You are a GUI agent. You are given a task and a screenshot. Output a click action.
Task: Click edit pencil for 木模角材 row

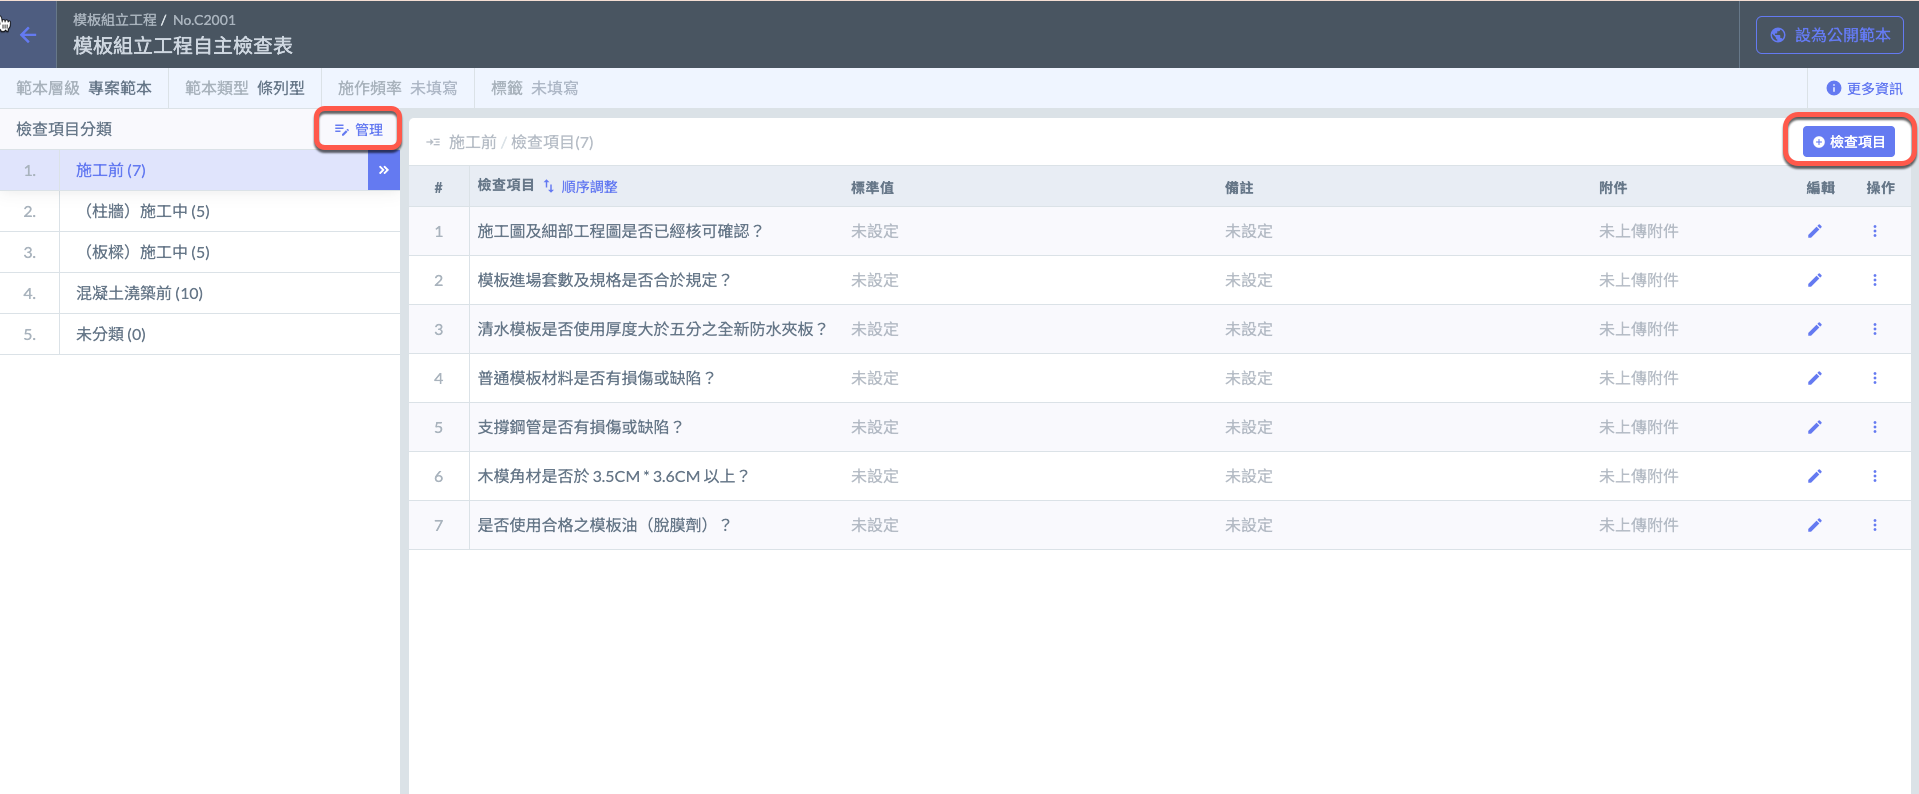pos(1814,476)
